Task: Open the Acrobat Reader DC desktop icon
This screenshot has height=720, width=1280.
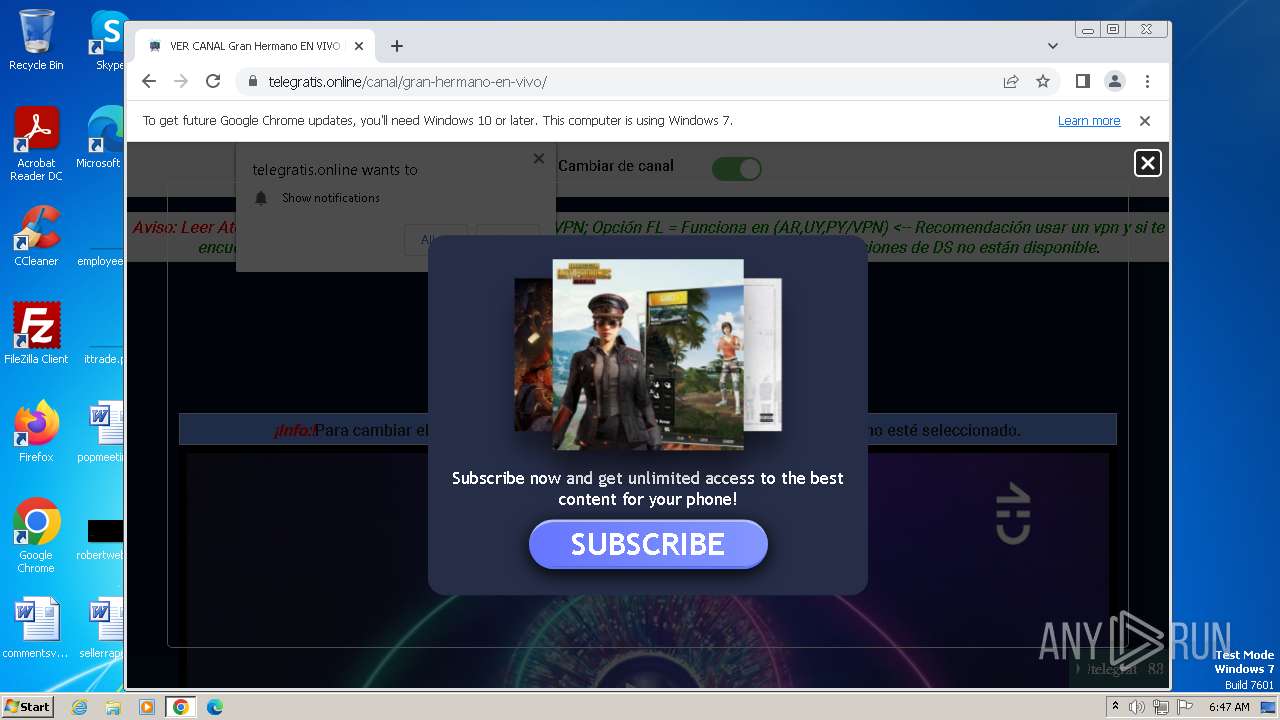Action: [x=36, y=144]
